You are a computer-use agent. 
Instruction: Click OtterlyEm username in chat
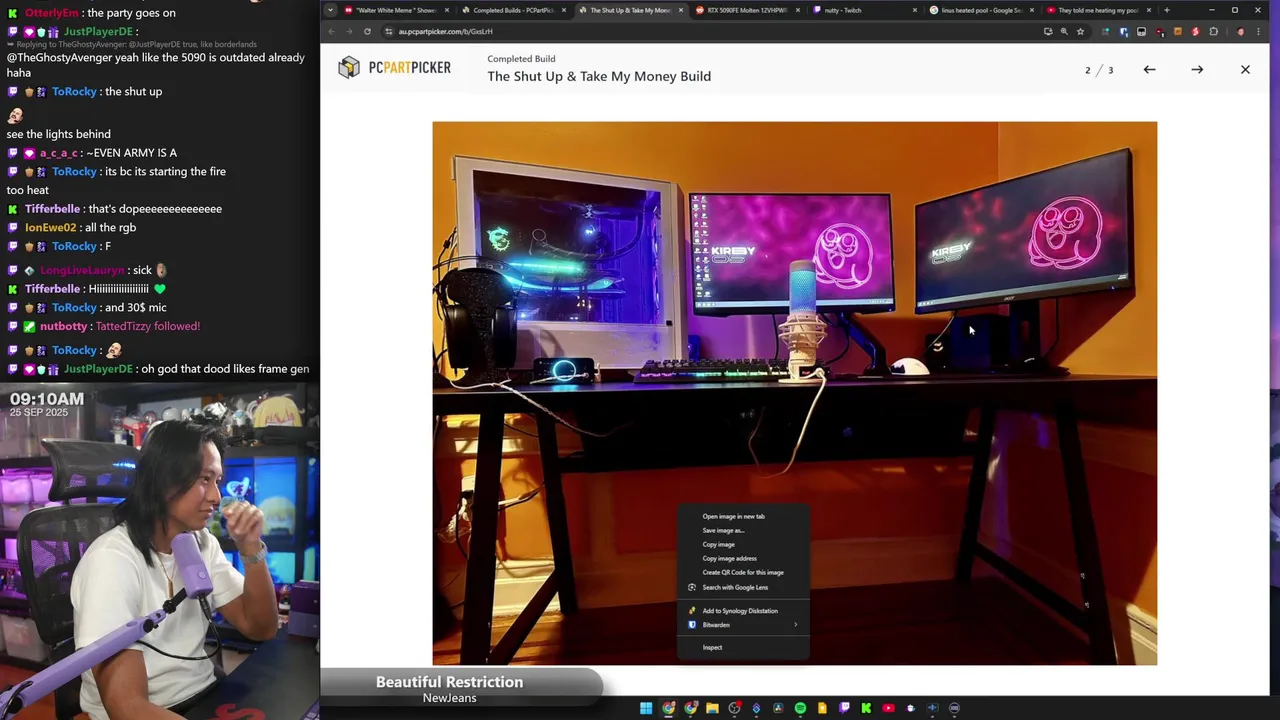(51, 13)
